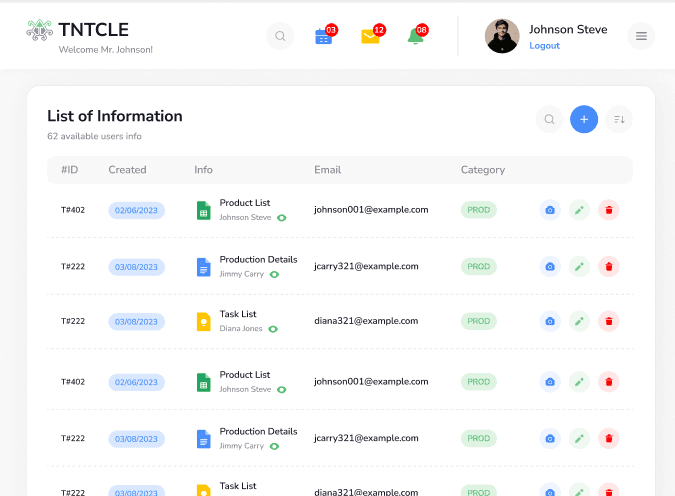This screenshot has height=496, width=675.
Task: Toggle eye icon beside Diana Jones entry
Action: (273, 328)
